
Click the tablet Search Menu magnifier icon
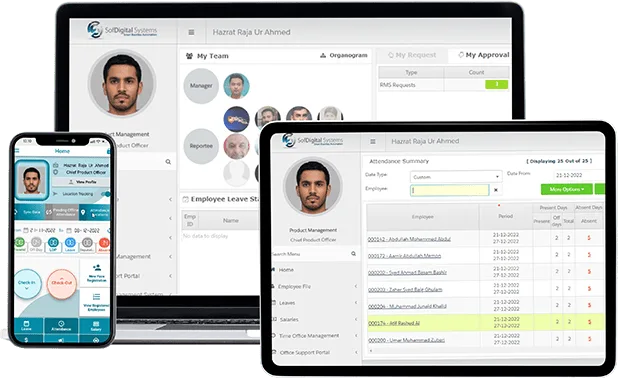point(353,254)
